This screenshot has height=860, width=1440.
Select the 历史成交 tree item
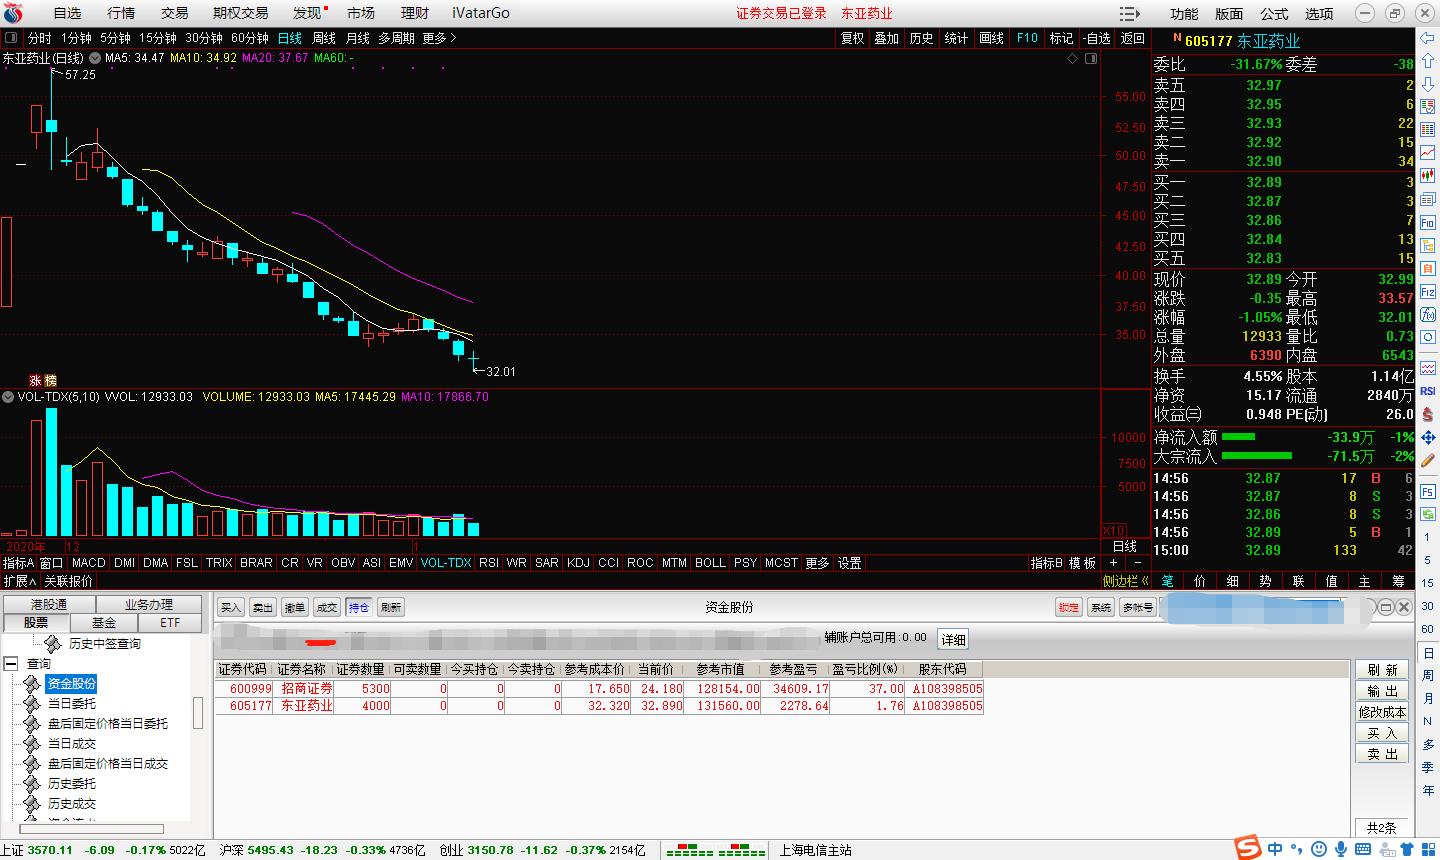pos(72,803)
